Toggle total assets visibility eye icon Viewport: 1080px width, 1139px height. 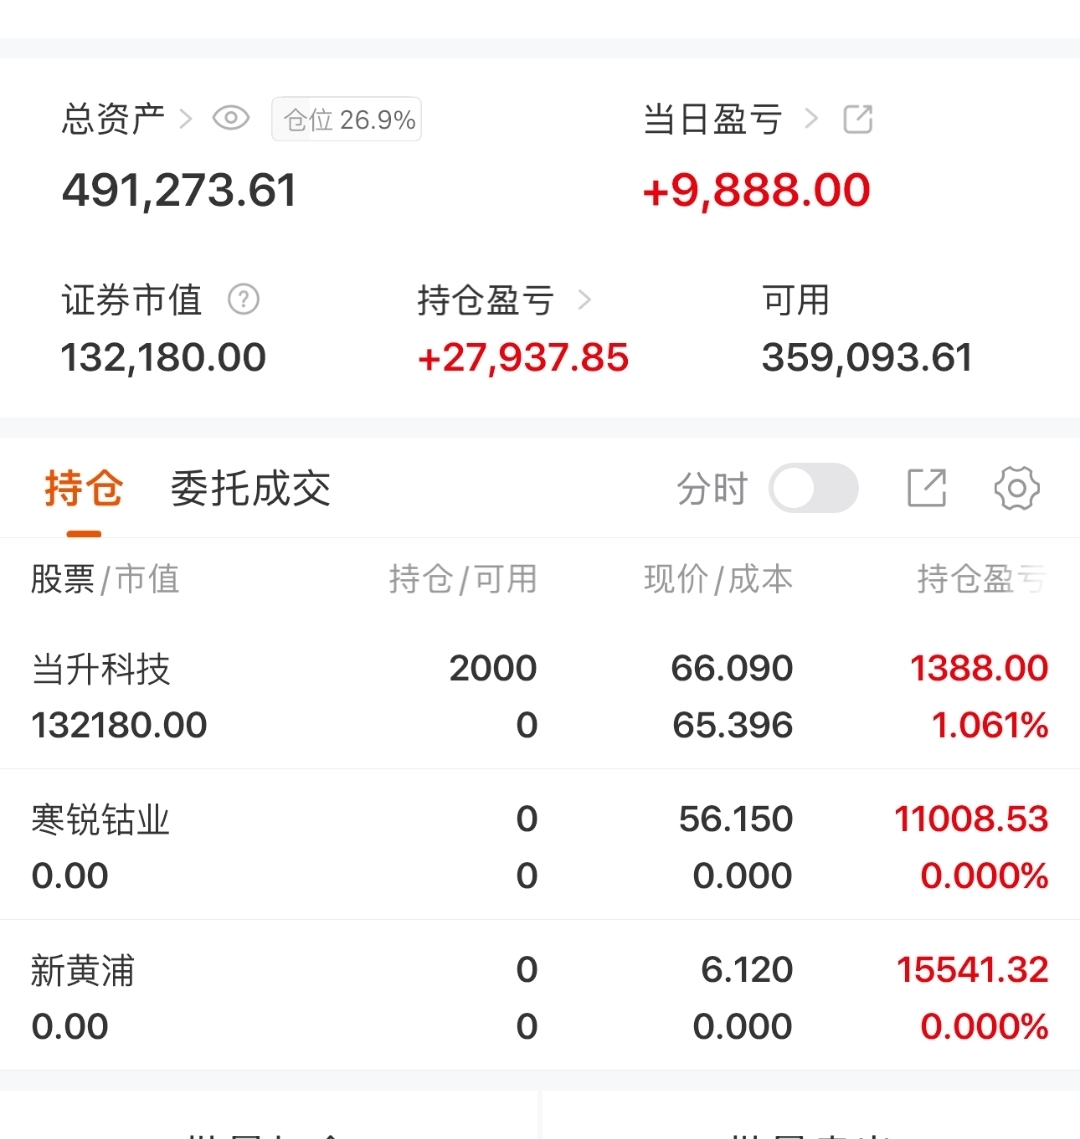pos(231,119)
